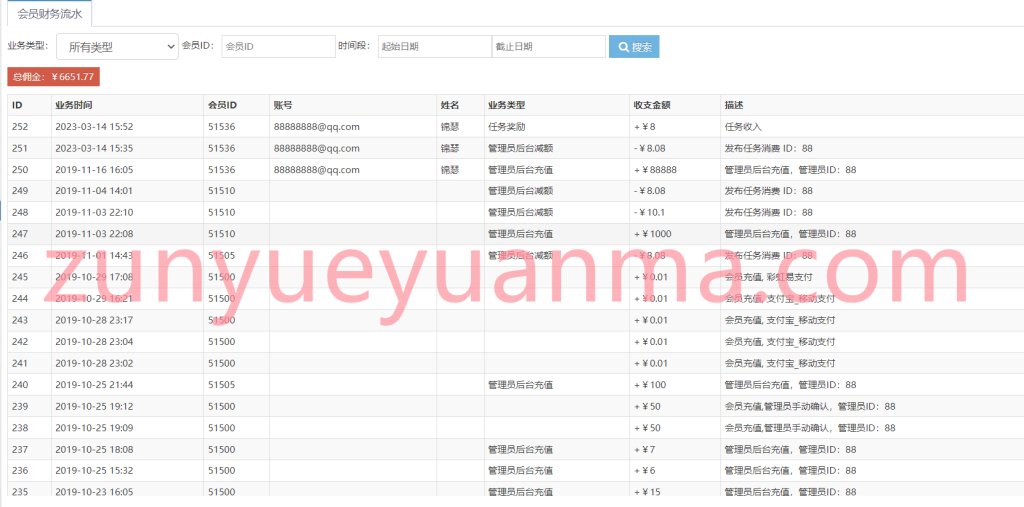Click 任务收入 description cell

point(743,127)
